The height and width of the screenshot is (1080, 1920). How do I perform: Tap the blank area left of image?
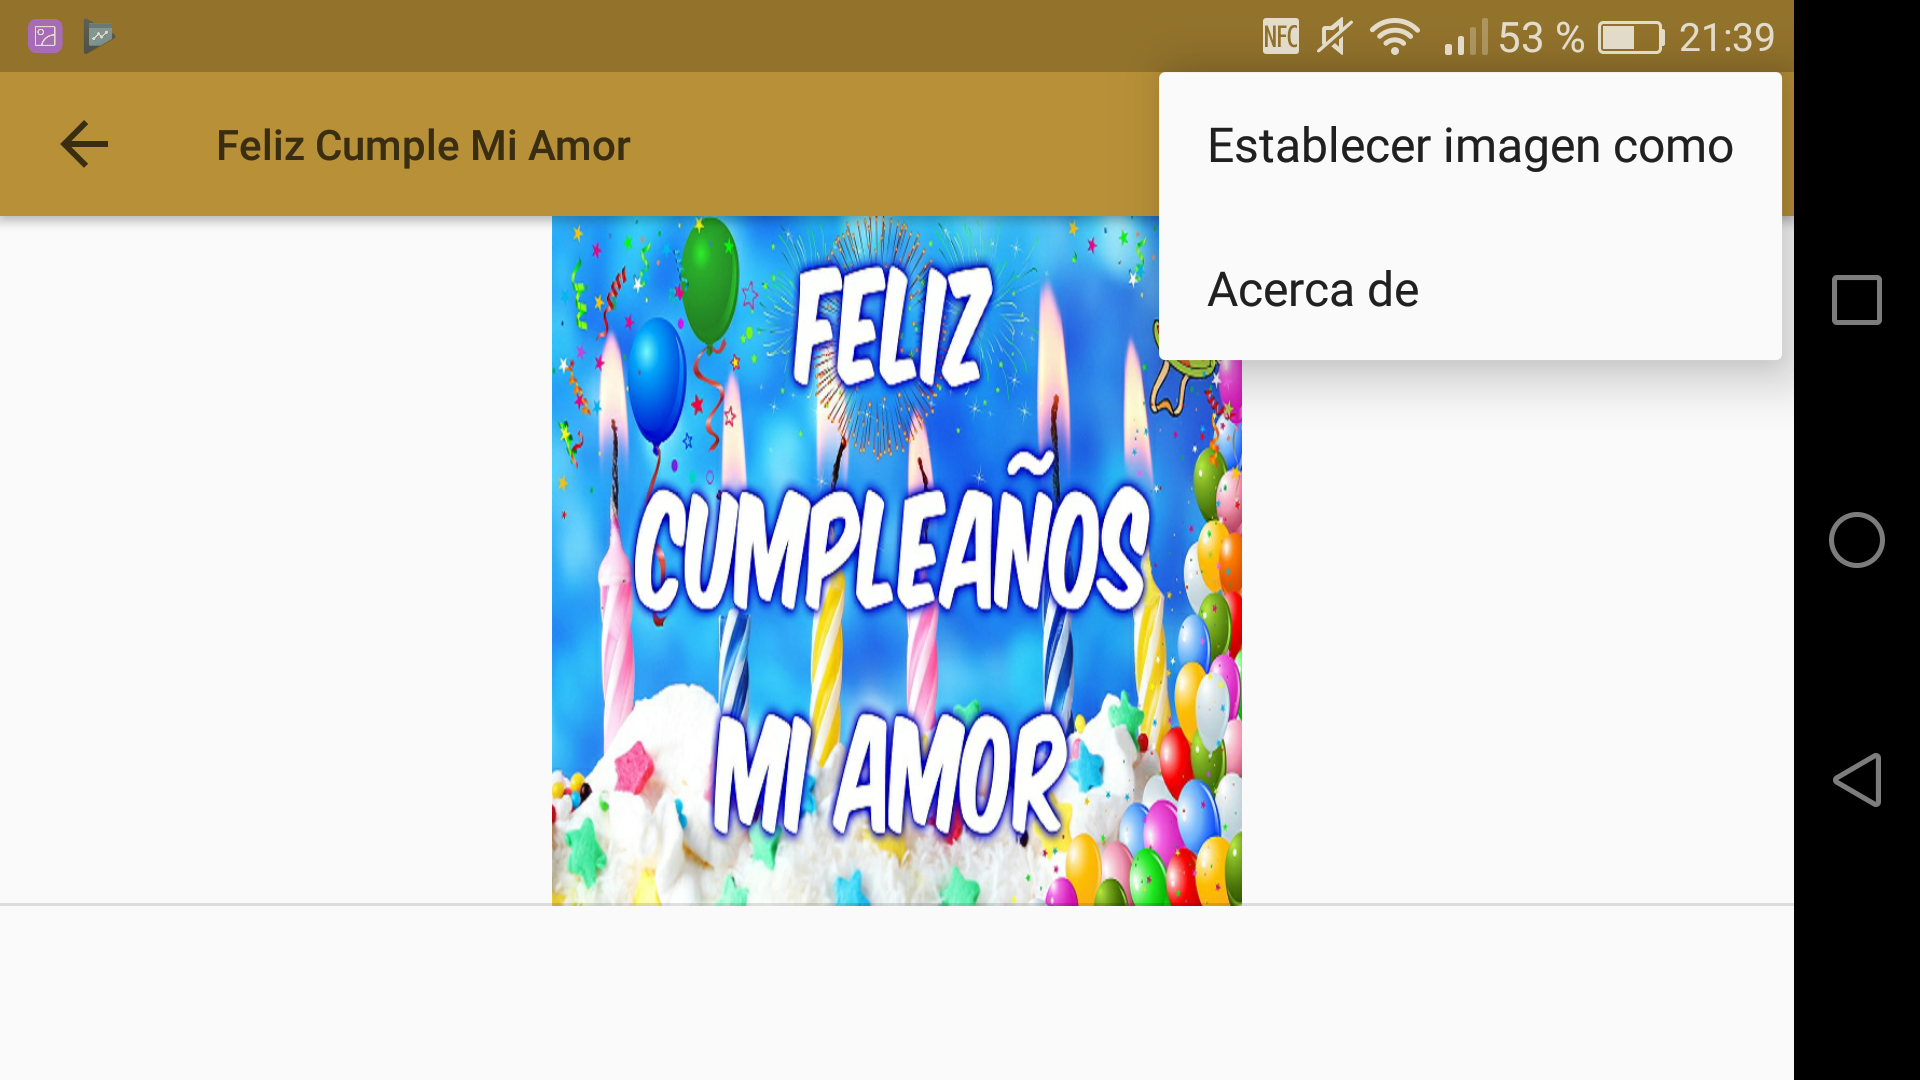point(275,560)
